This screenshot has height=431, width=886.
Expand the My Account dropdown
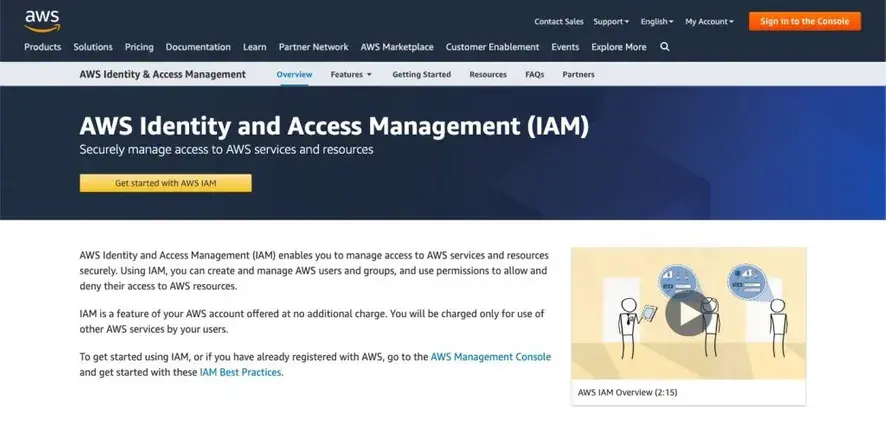click(x=709, y=21)
